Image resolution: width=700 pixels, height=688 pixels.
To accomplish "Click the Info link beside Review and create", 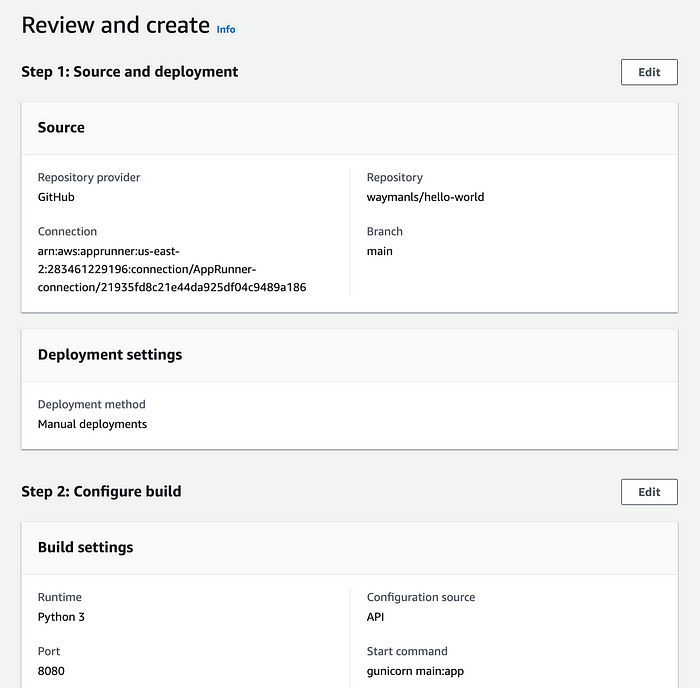I will pyautogui.click(x=226, y=29).
